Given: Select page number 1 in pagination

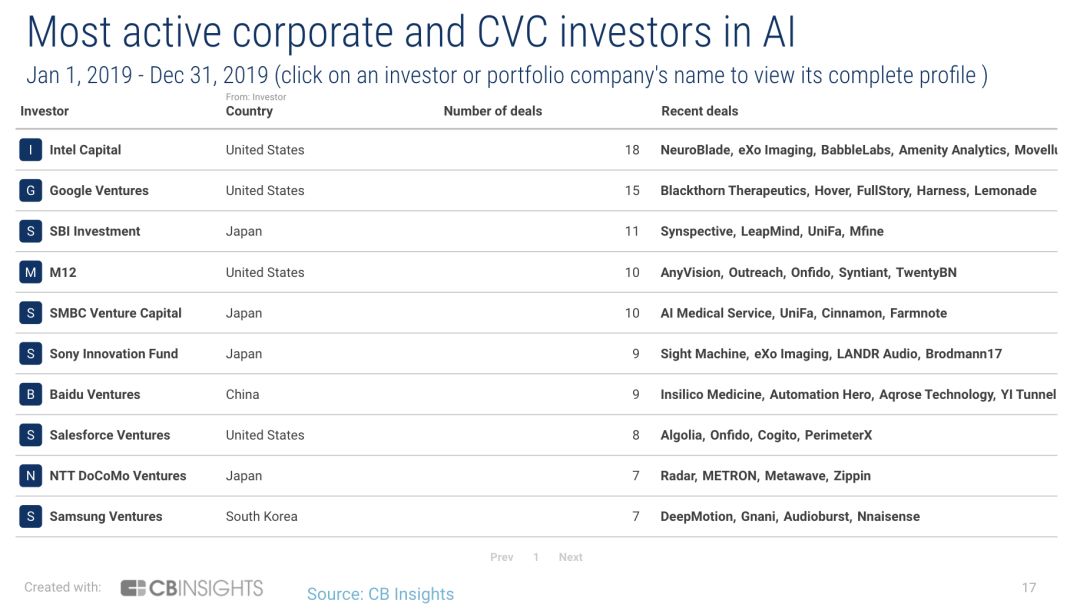Looking at the screenshot, I should pos(536,557).
